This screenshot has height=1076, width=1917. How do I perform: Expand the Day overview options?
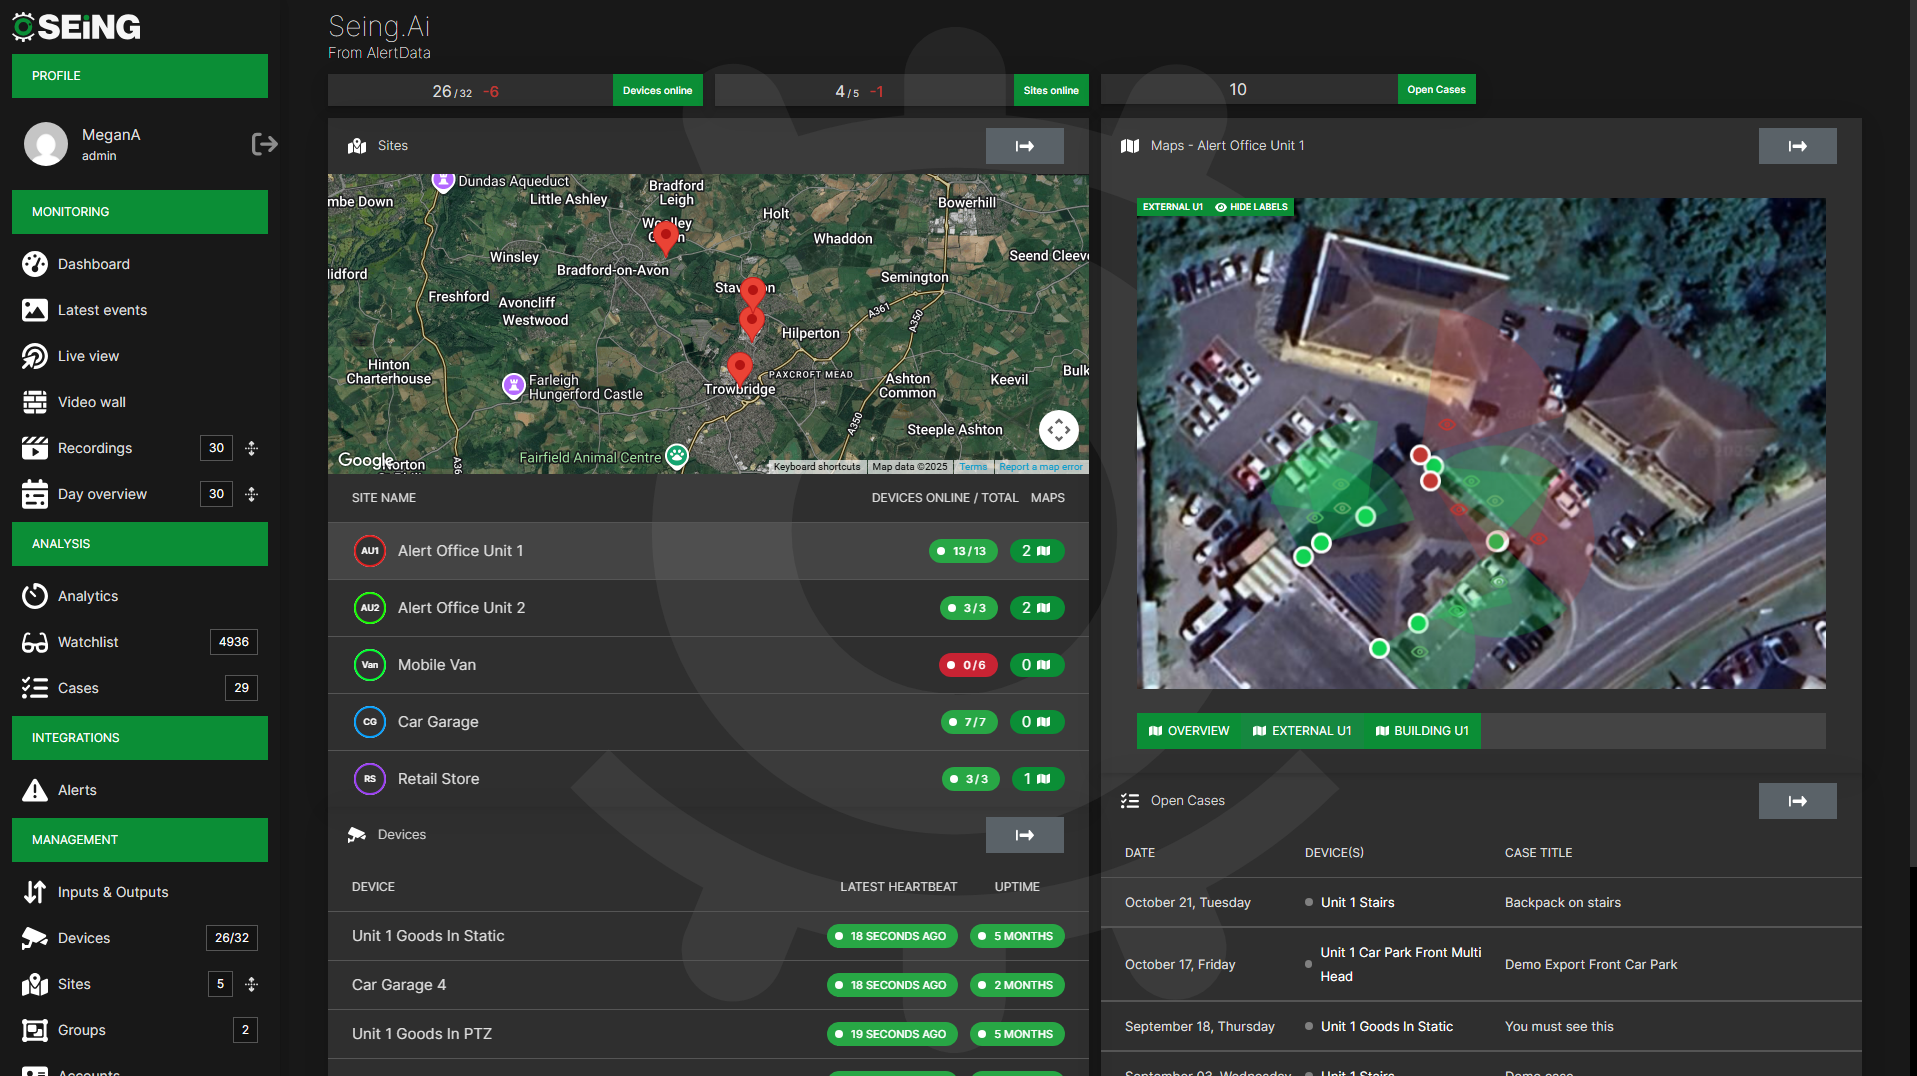(252, 494)
